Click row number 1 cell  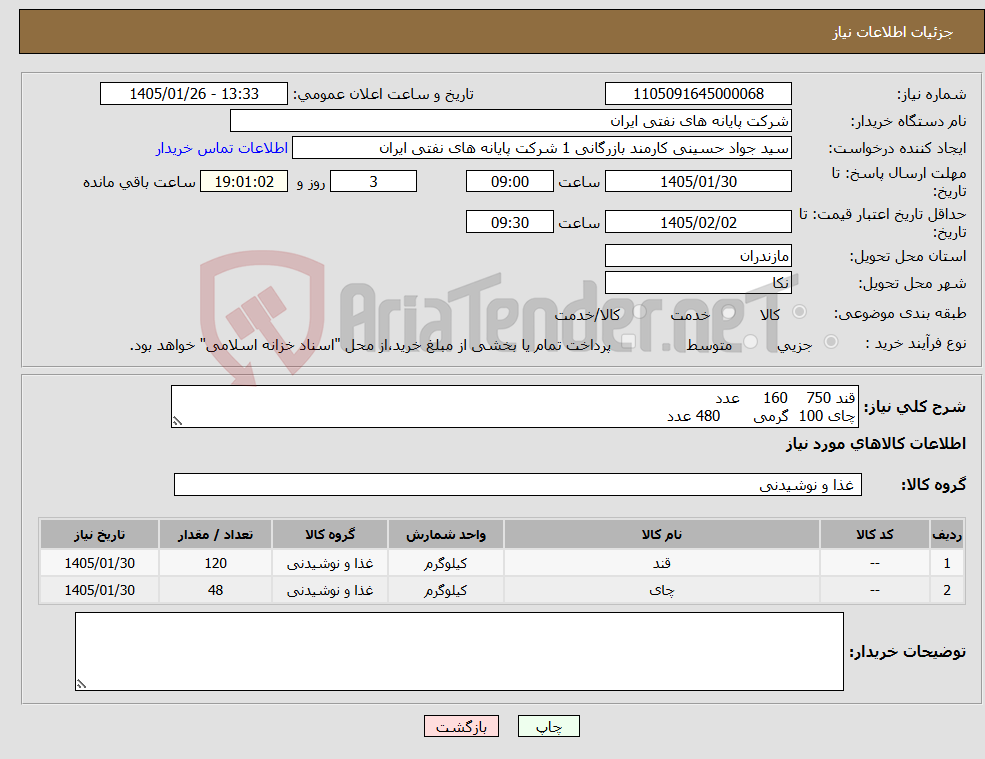tap(947, 563)
